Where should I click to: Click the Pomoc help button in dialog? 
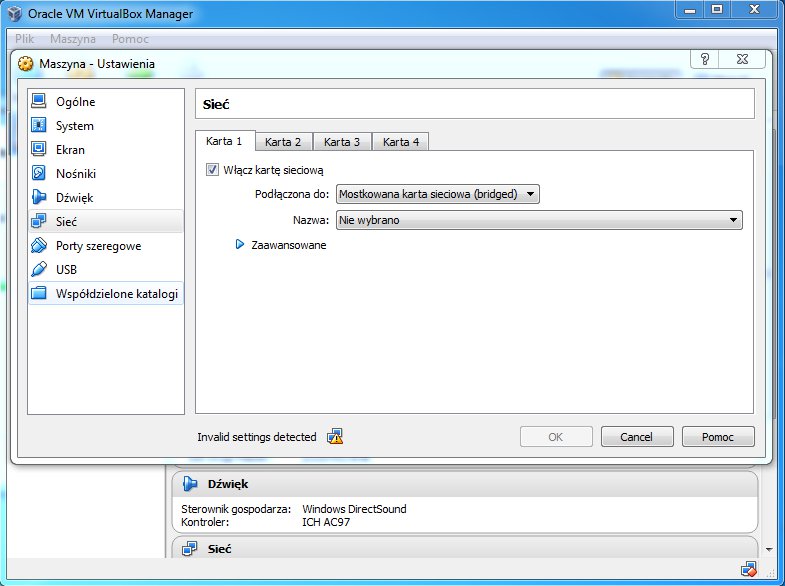point(718,437)
